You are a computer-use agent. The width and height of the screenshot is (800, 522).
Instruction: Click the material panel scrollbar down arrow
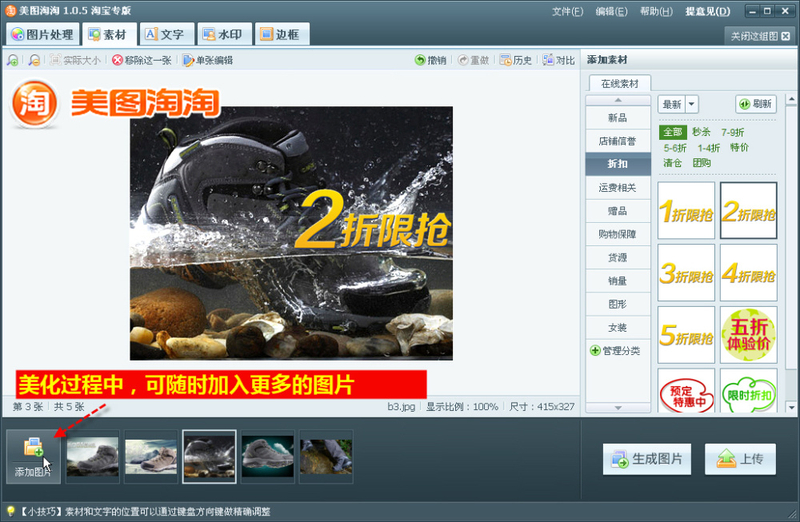[791, 407]
